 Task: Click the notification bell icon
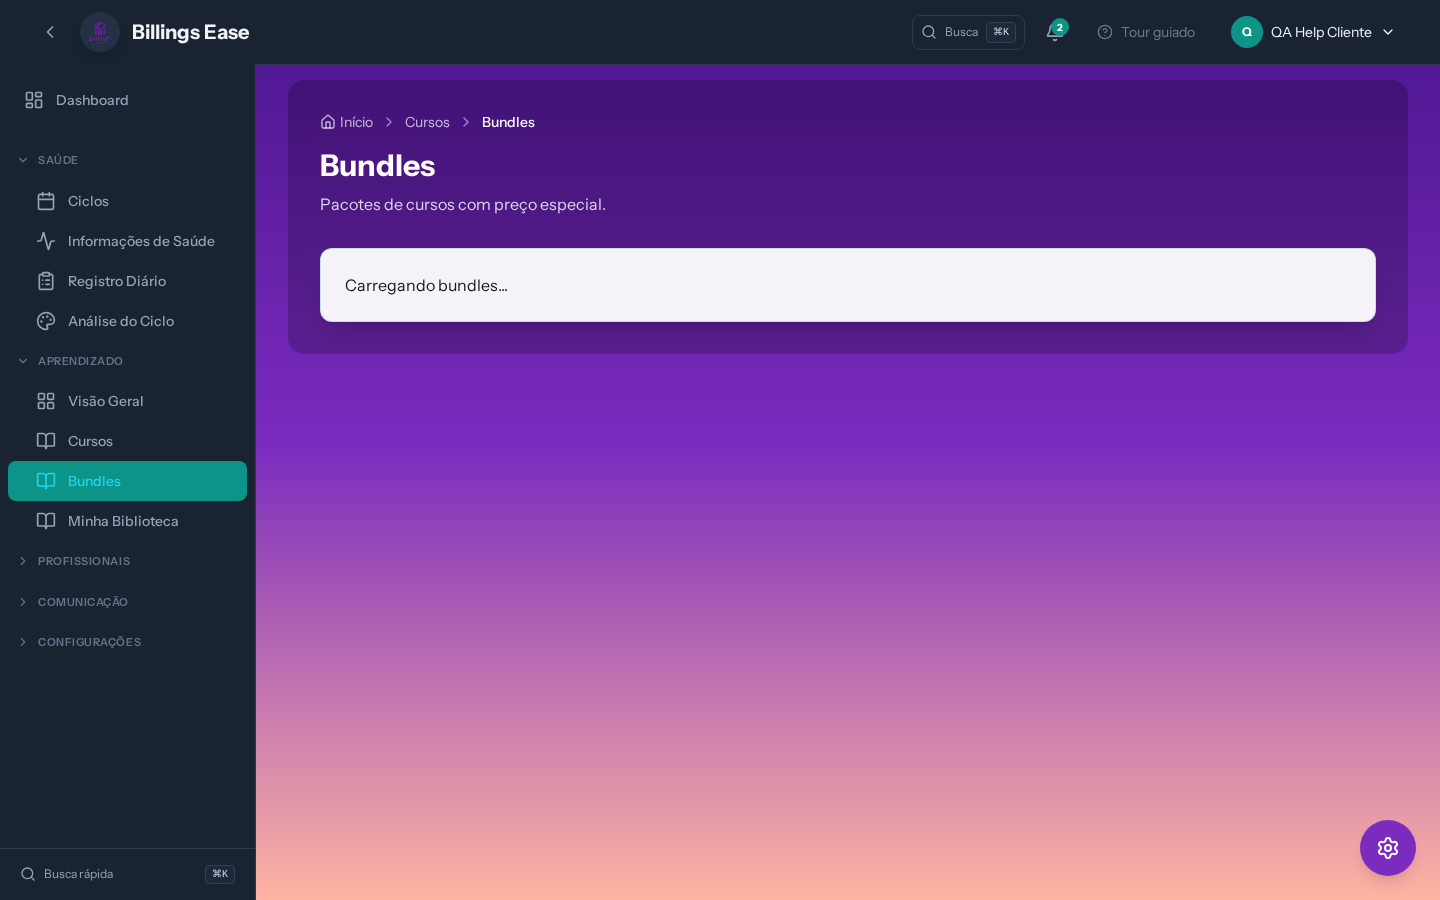tap(1054, 33)
